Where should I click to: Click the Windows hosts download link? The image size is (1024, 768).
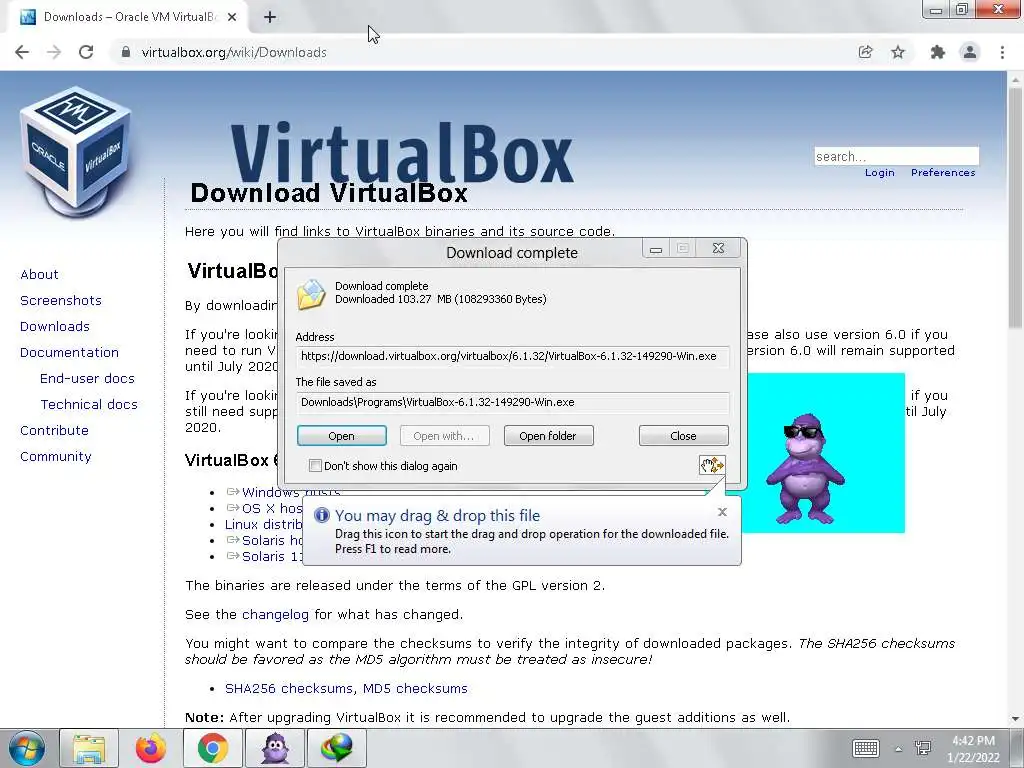pyautogui.click(x=291, y=492)
